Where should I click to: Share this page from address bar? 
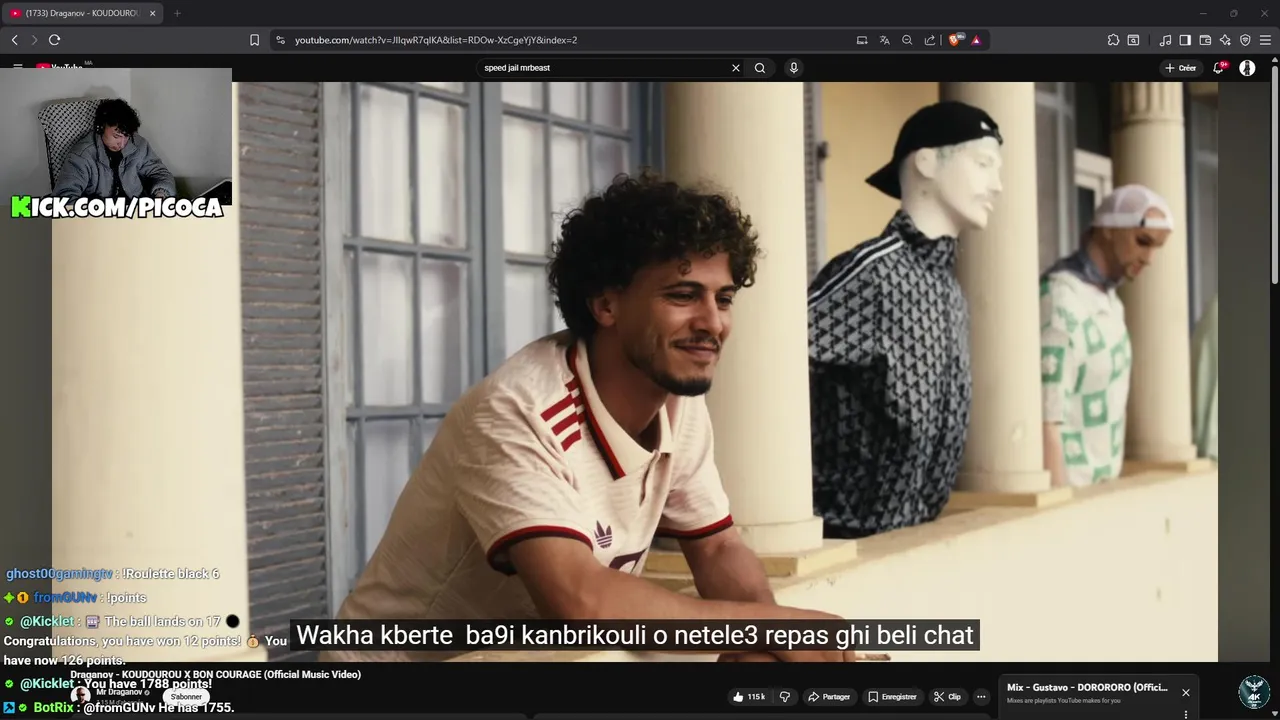point(930,40)
